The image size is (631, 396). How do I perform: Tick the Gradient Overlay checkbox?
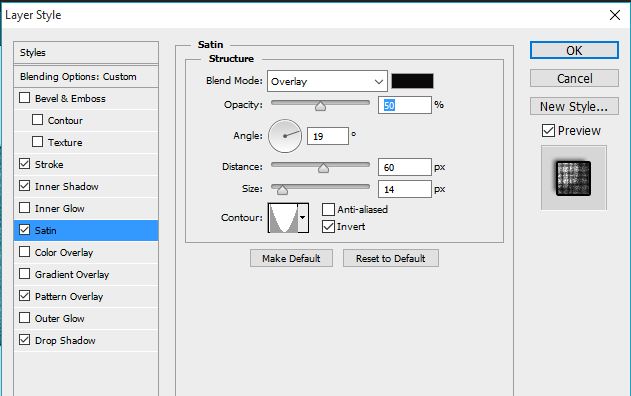pyautogui.click(x=25, y=274)
